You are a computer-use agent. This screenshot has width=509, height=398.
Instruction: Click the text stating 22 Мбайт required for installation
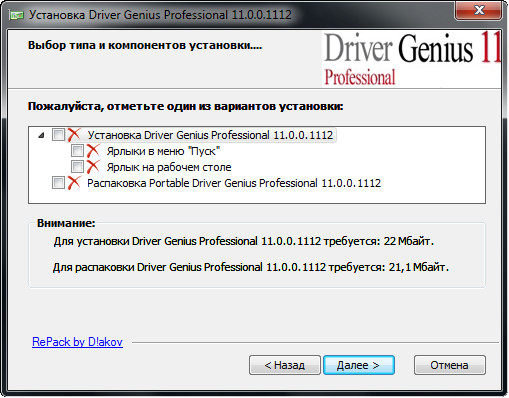(x=244, y=241)
